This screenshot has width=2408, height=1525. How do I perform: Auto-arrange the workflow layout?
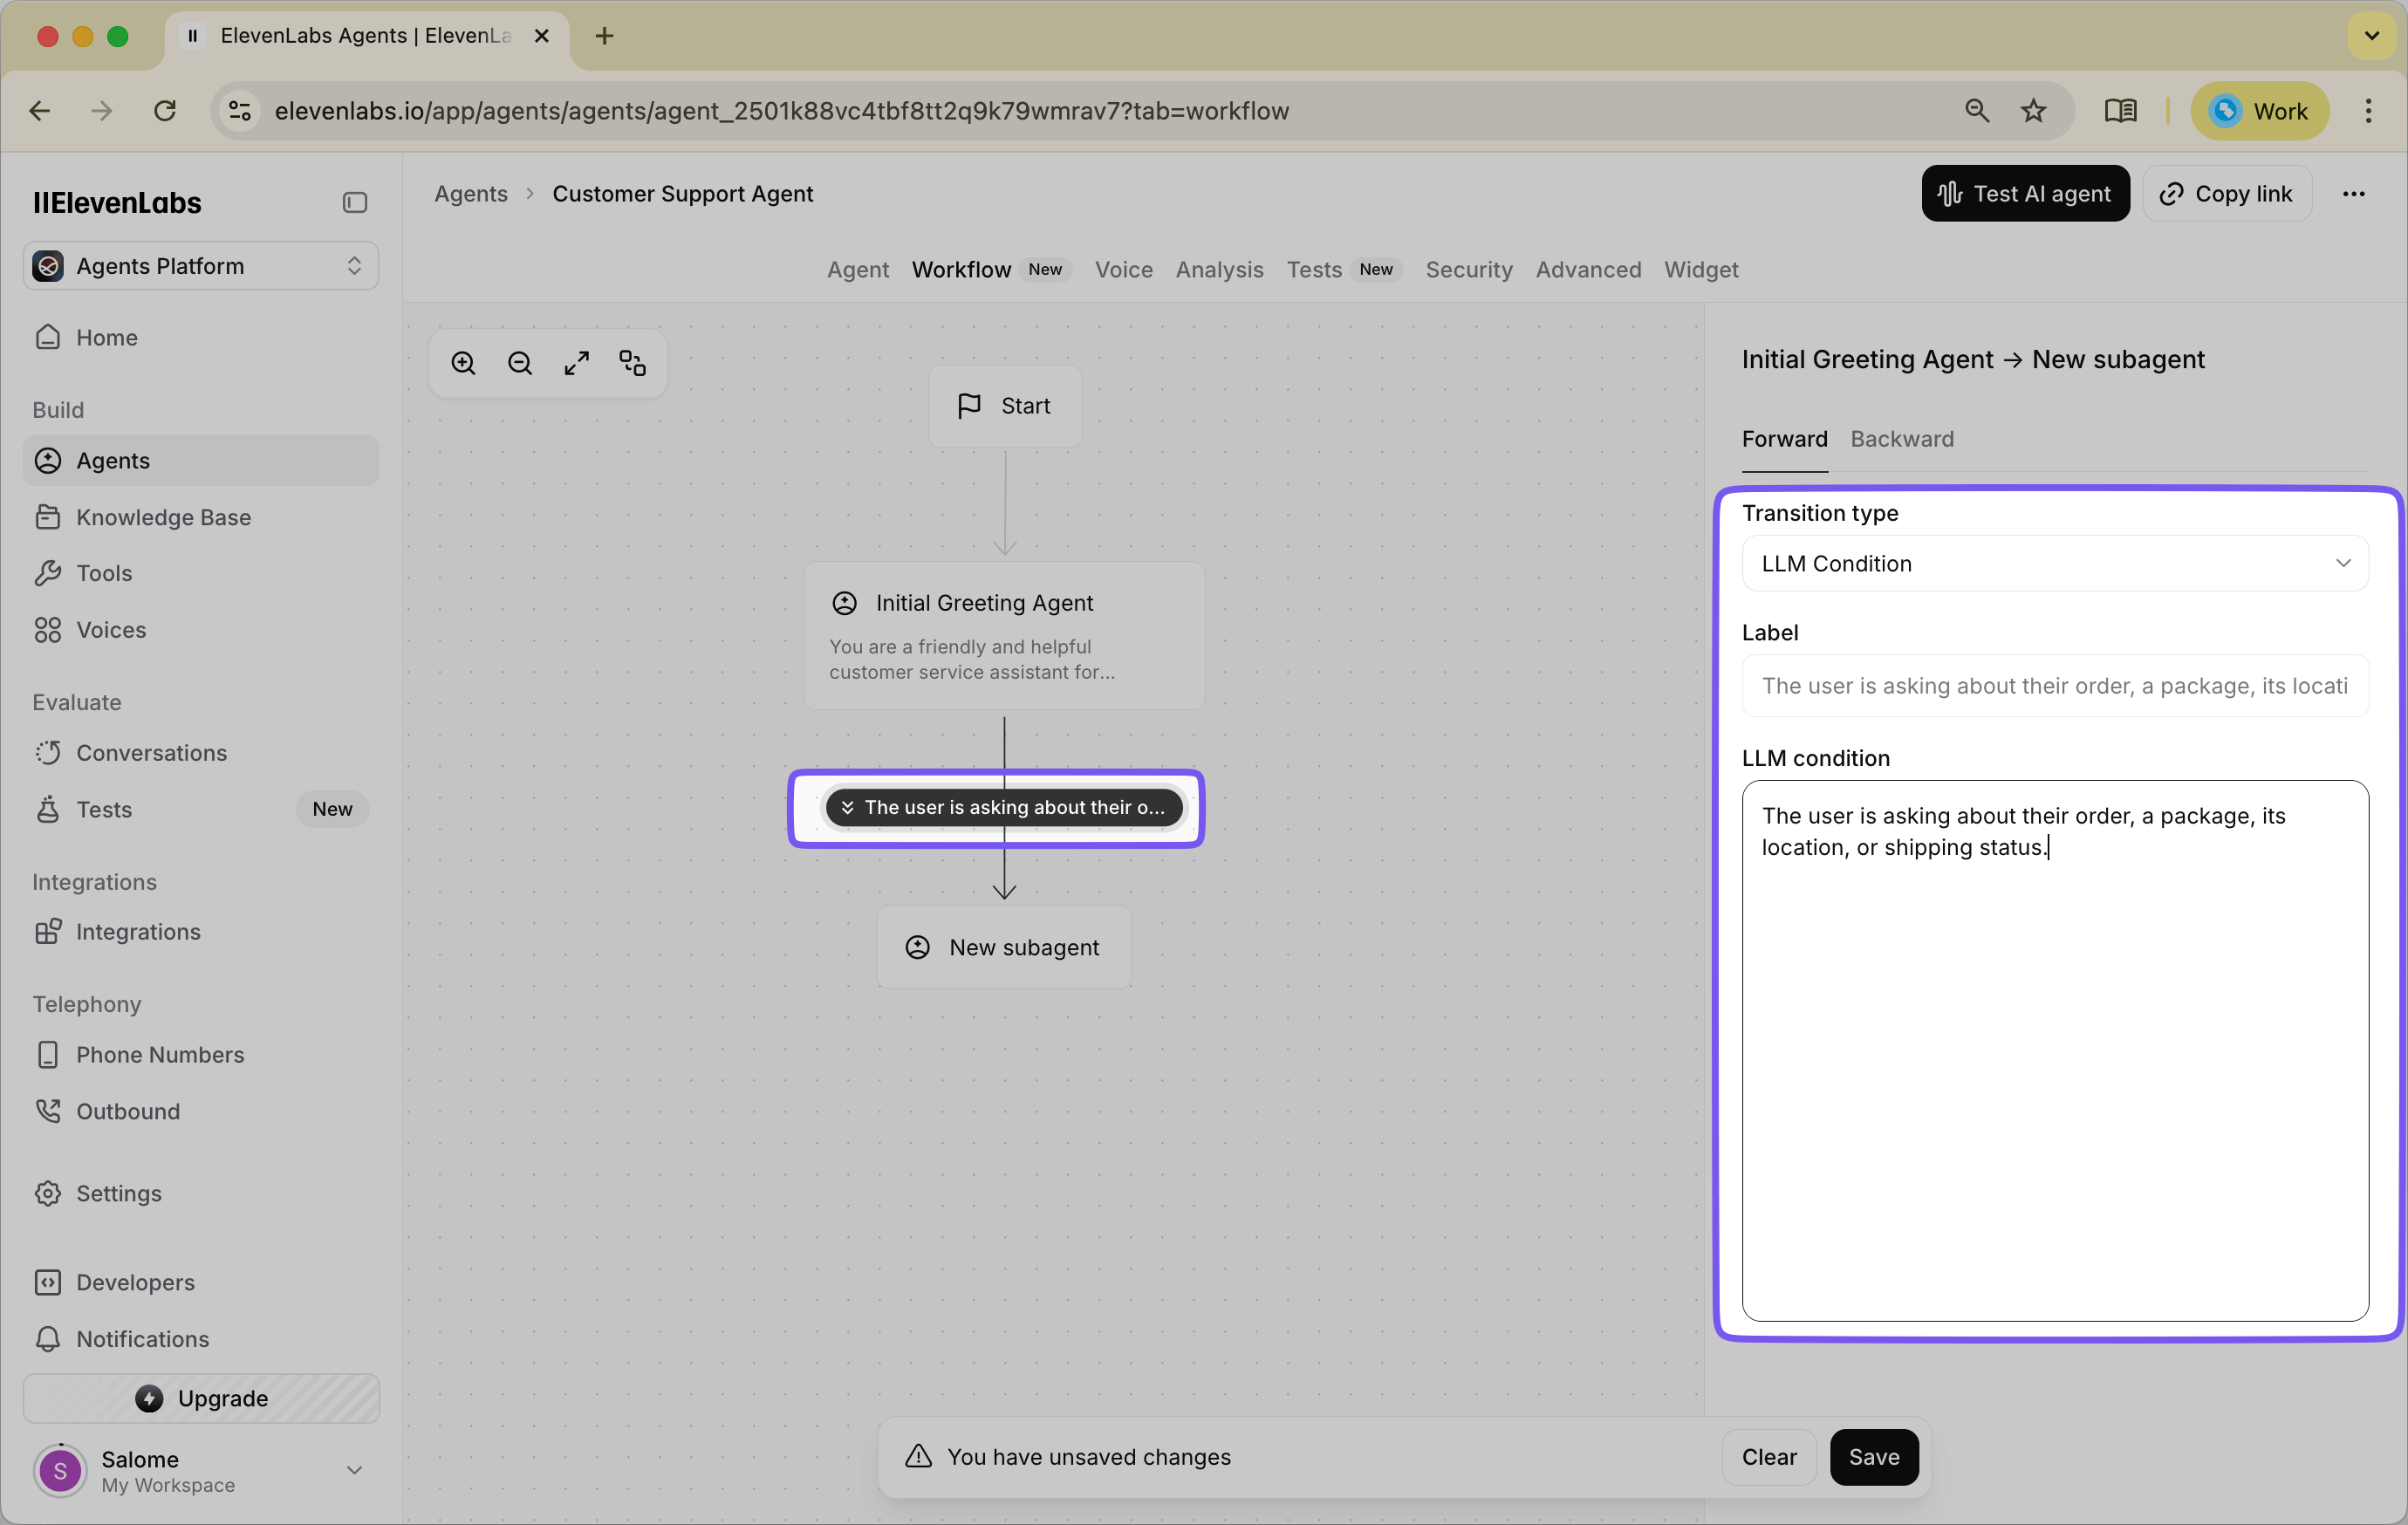coord(632,363)
